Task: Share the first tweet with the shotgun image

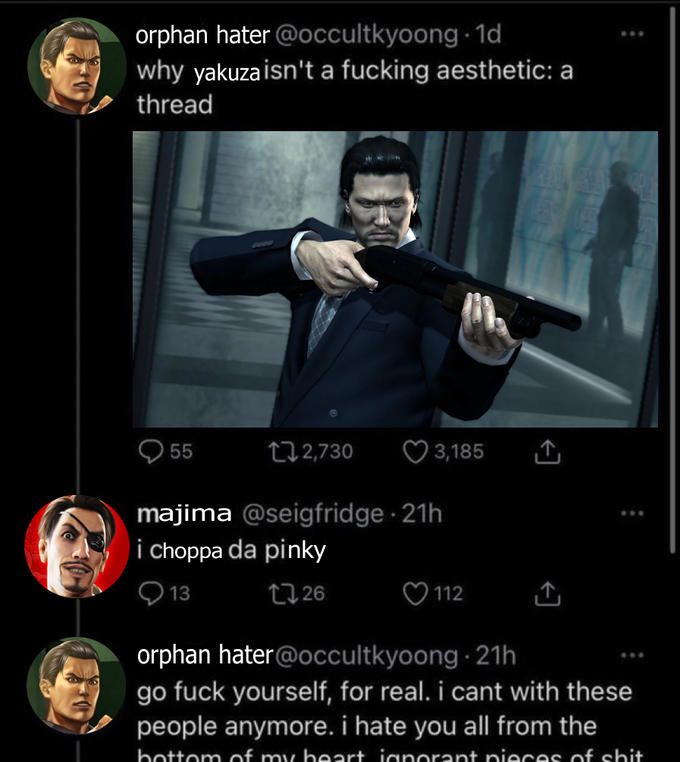Action: pyautogui.click(x=546, y=452)
